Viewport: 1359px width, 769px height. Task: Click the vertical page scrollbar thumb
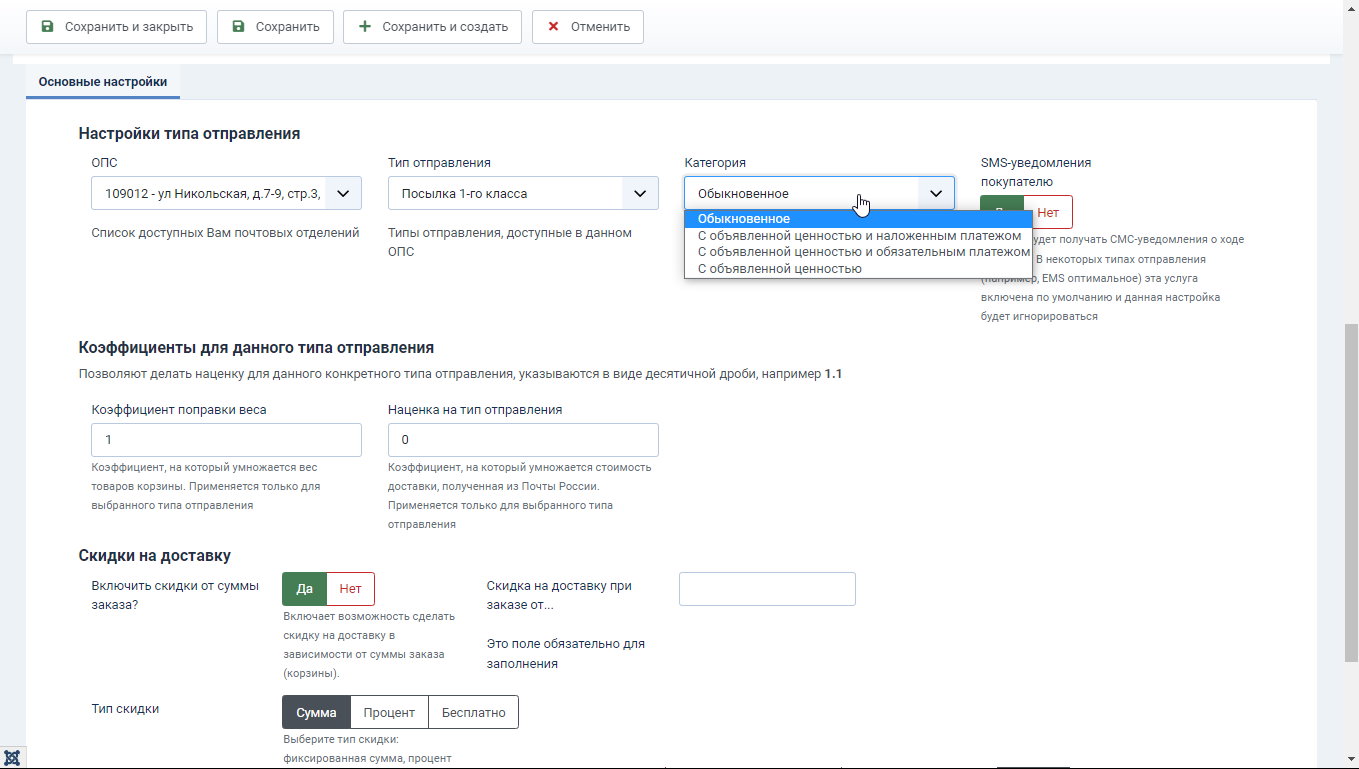coord(1350,490)
